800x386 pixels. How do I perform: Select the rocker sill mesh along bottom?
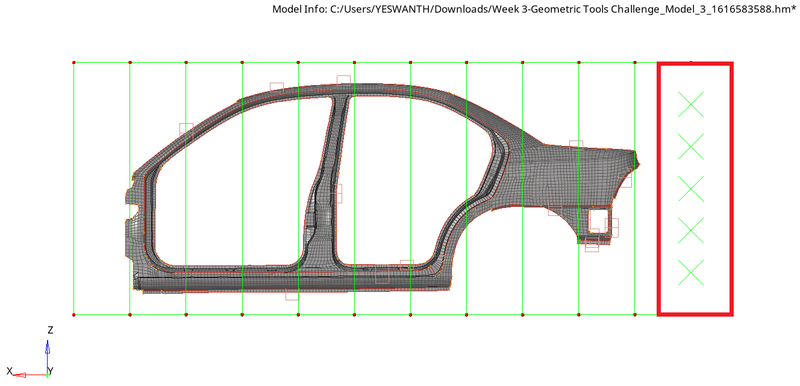pos(292,282)
